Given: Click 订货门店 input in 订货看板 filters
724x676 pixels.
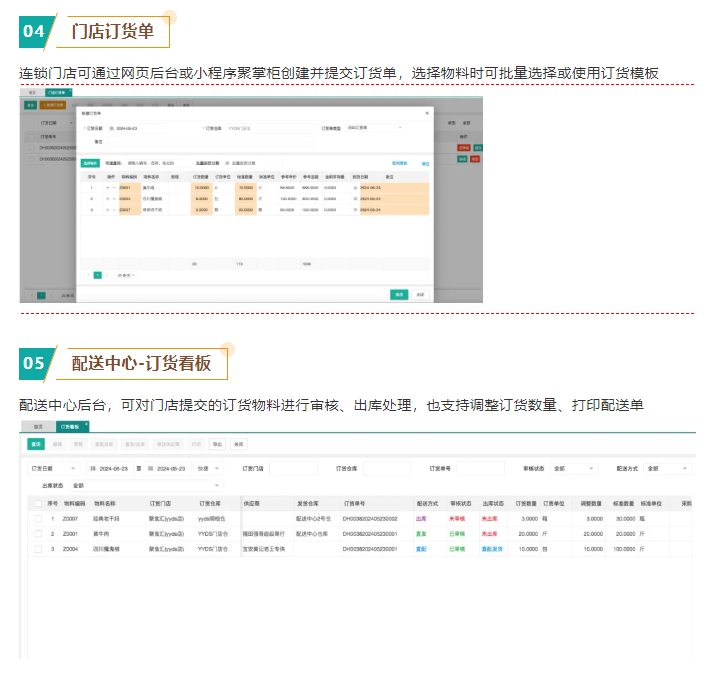Looking at the screenshot, I should 293,469.
